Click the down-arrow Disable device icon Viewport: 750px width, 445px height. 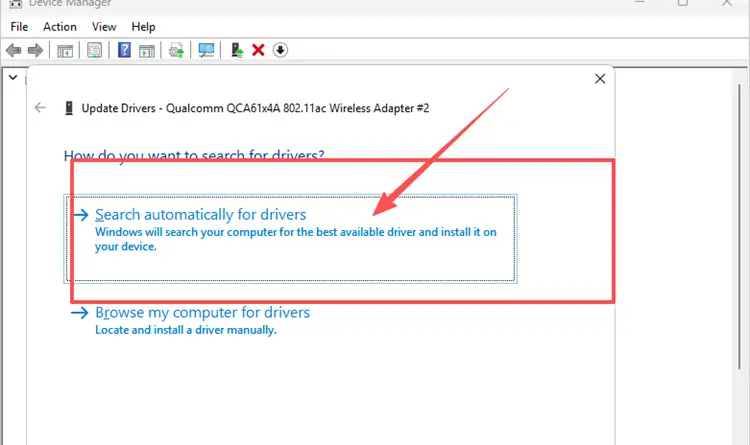(280, 50)
